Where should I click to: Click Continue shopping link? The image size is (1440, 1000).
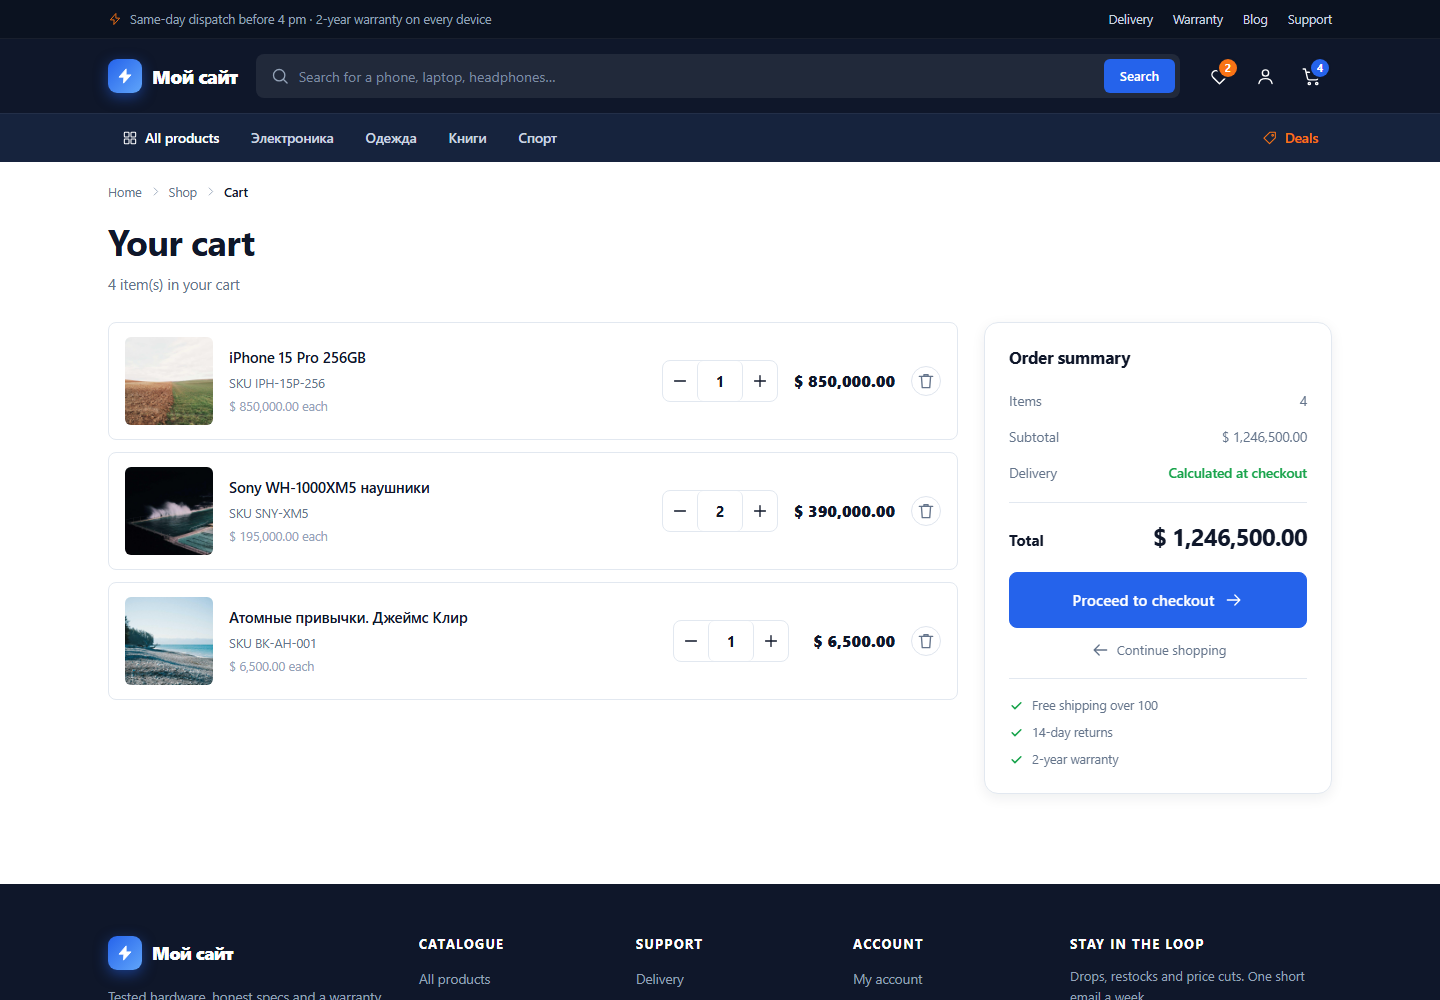(x=1159, y=650)
